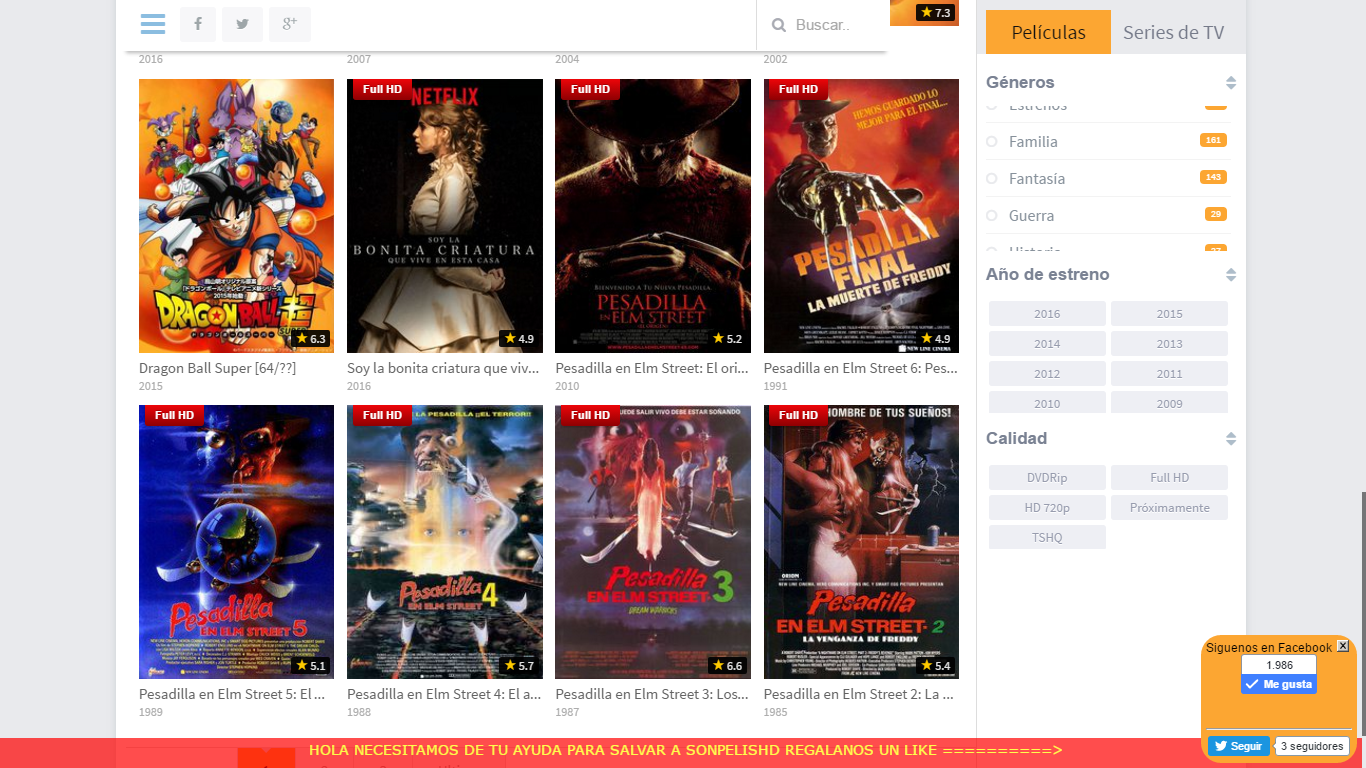The width and height of the screenshot is (1366, 768).
Task: Open the Pesadilla en Elm Street 3 poster
Action: pyautogui.click(x=653, y=542)
